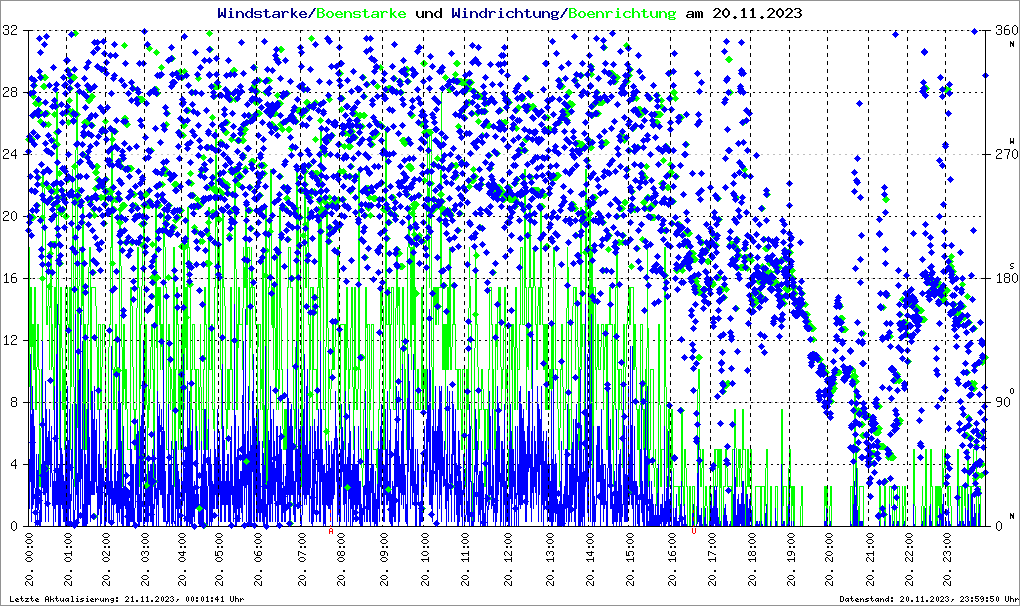Click the "18:00" time axis label

752,546
